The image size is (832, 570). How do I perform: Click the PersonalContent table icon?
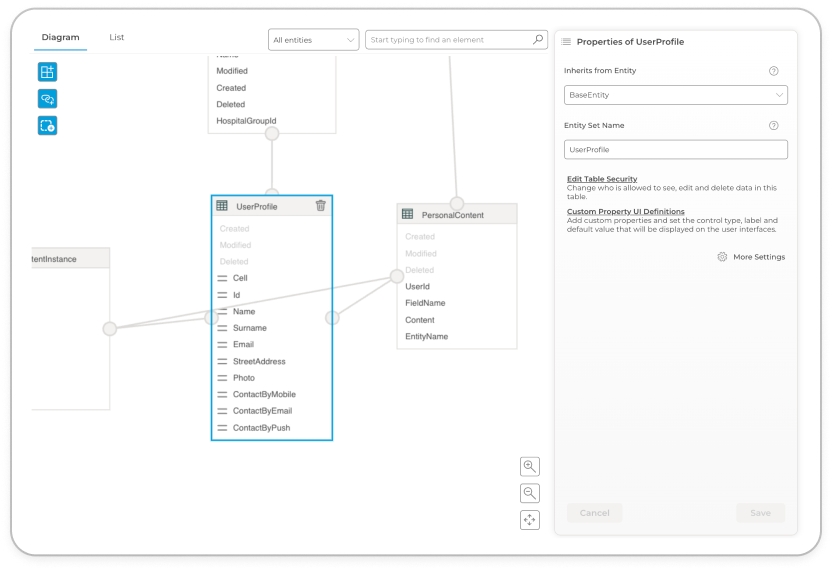click(x=408, y=214)
